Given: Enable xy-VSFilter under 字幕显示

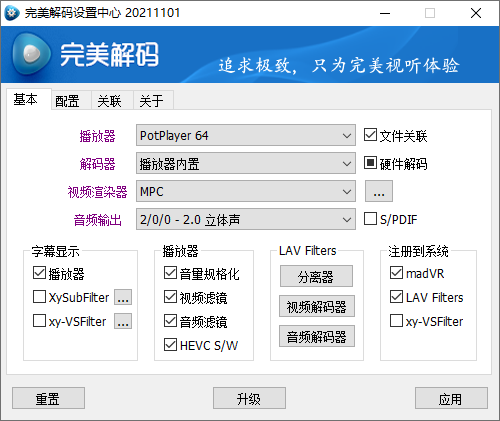Looking at the screenshot, I should pos(39,321).
